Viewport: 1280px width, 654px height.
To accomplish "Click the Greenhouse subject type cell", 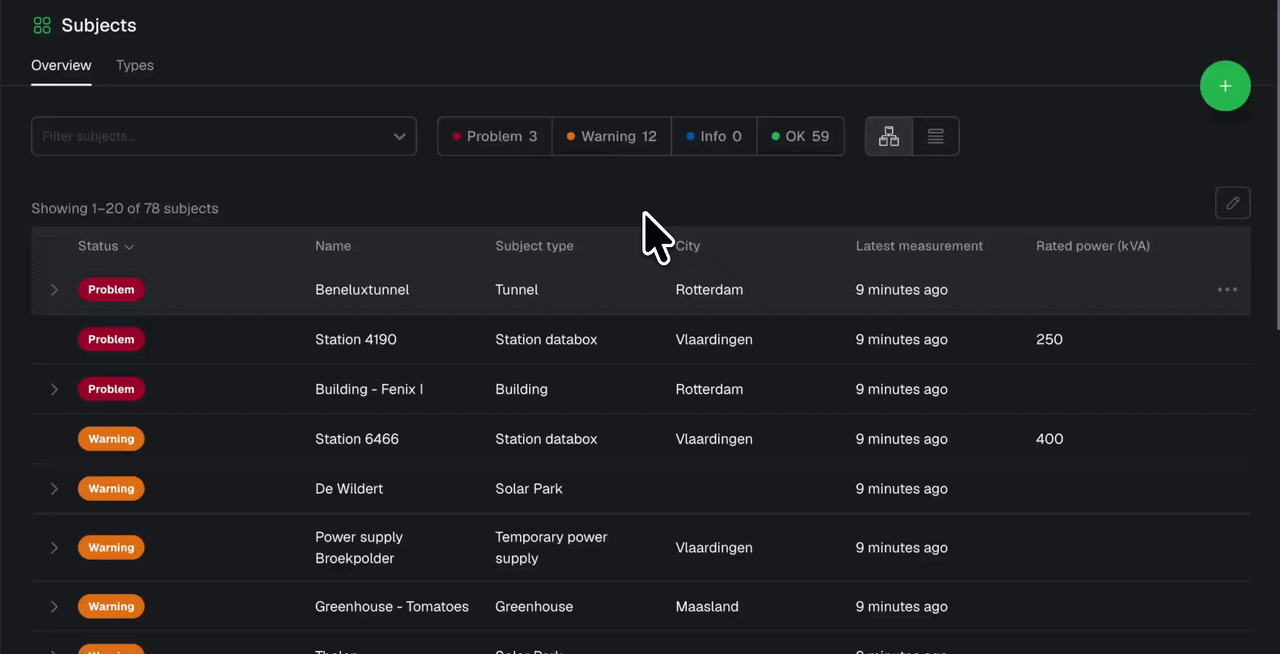I will pos(534,607).
